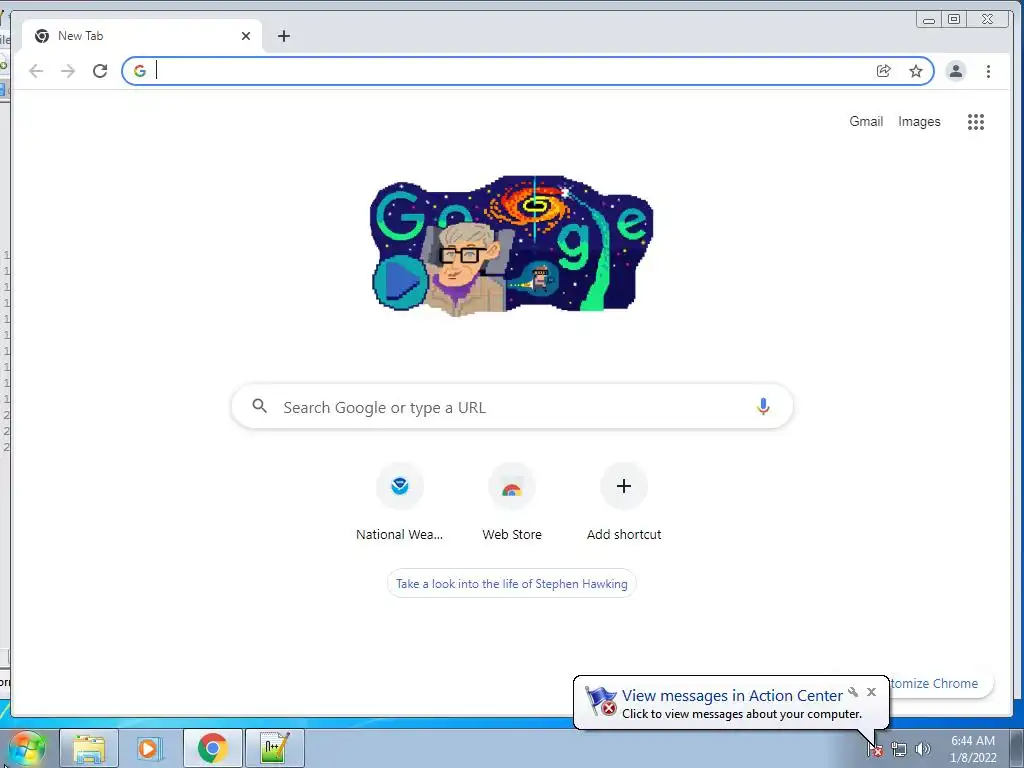1024x768 pixels.
Task: Click the Action Center flag tray icon
Action: [x=875, y=750]
